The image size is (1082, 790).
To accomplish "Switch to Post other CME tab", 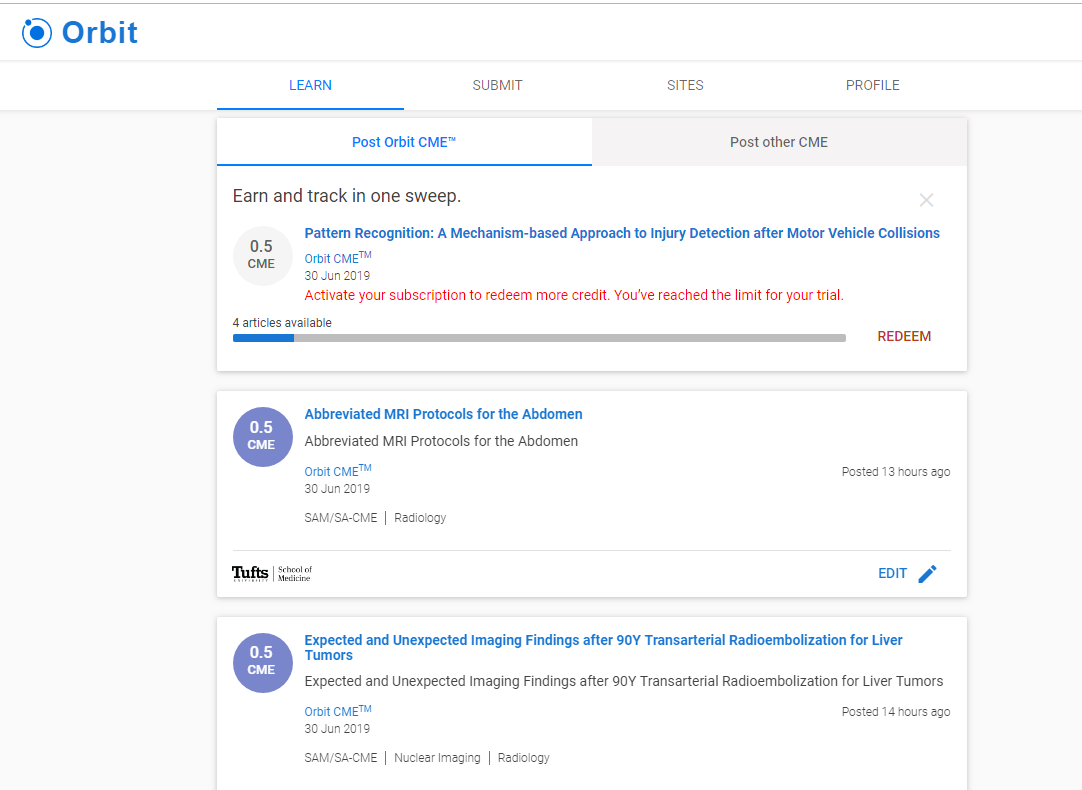I will 779,142.
